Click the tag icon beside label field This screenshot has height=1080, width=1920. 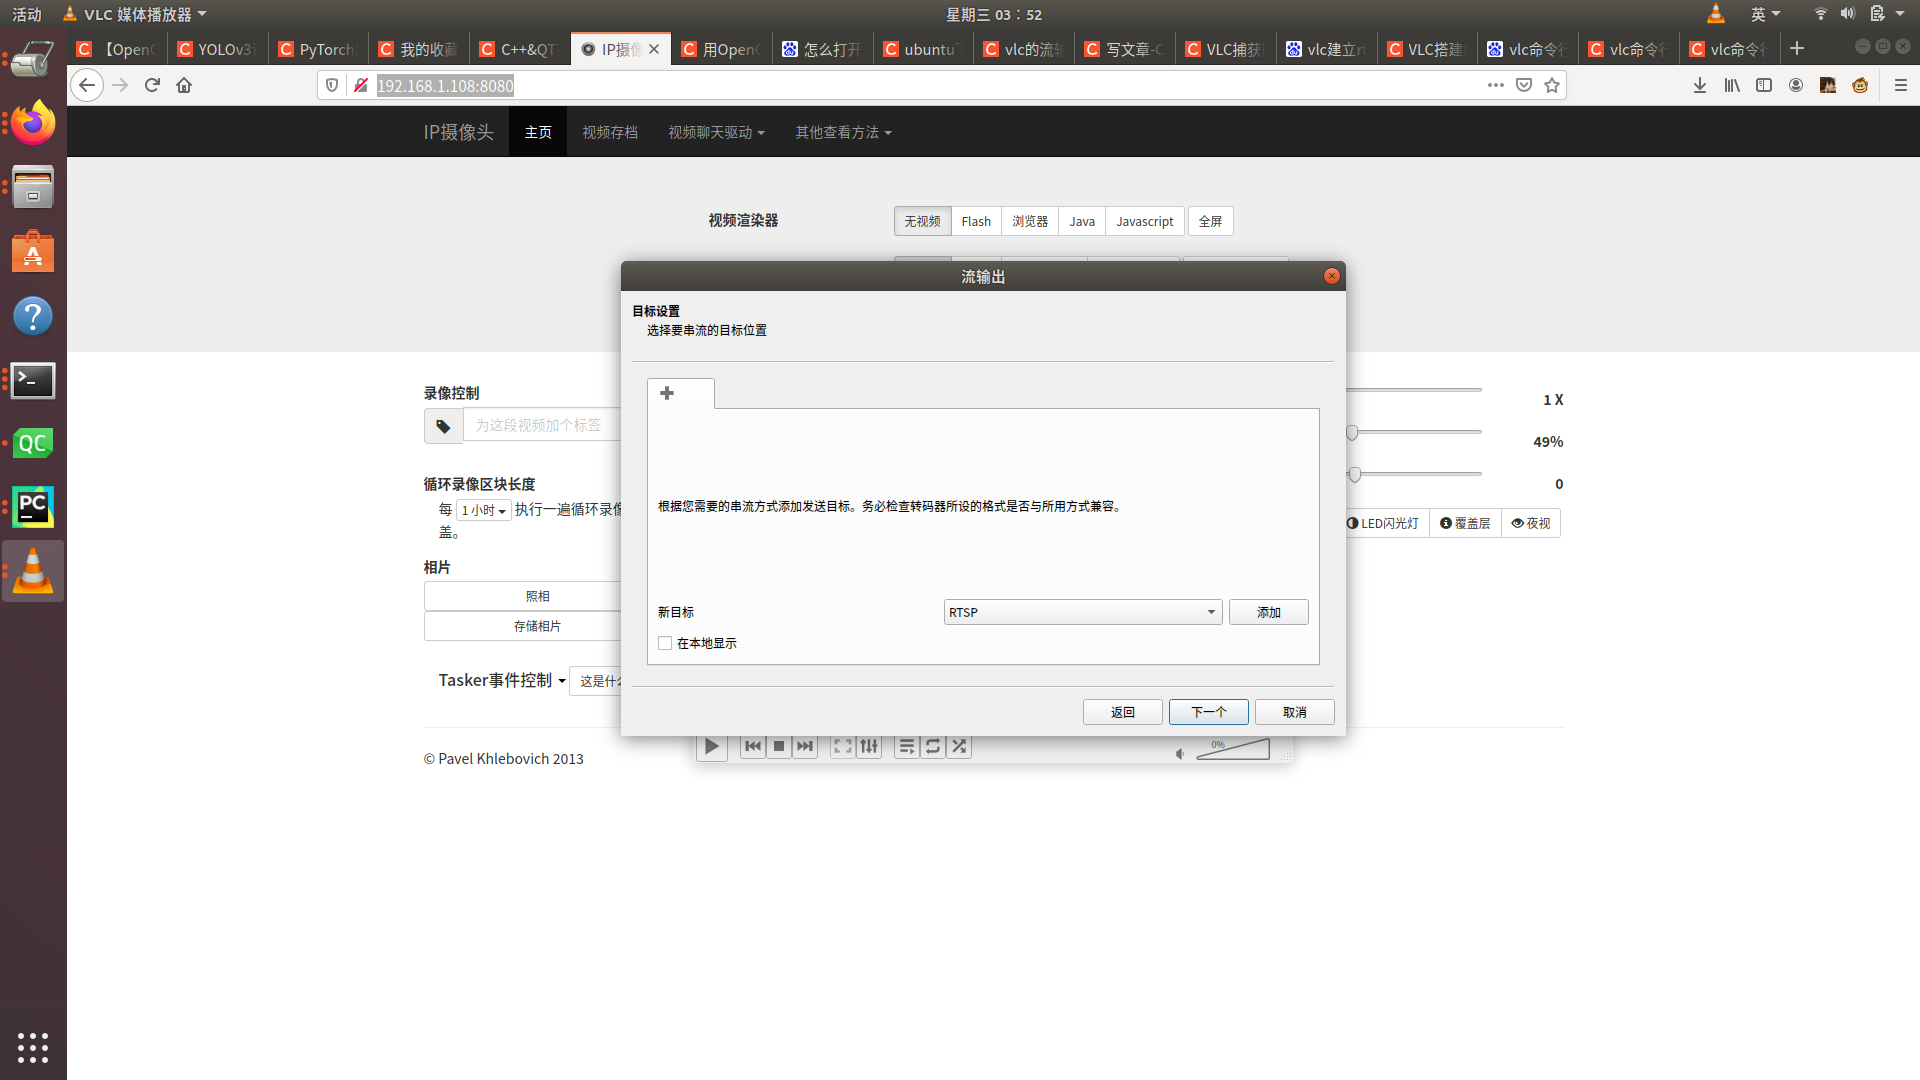click(443, 426)
